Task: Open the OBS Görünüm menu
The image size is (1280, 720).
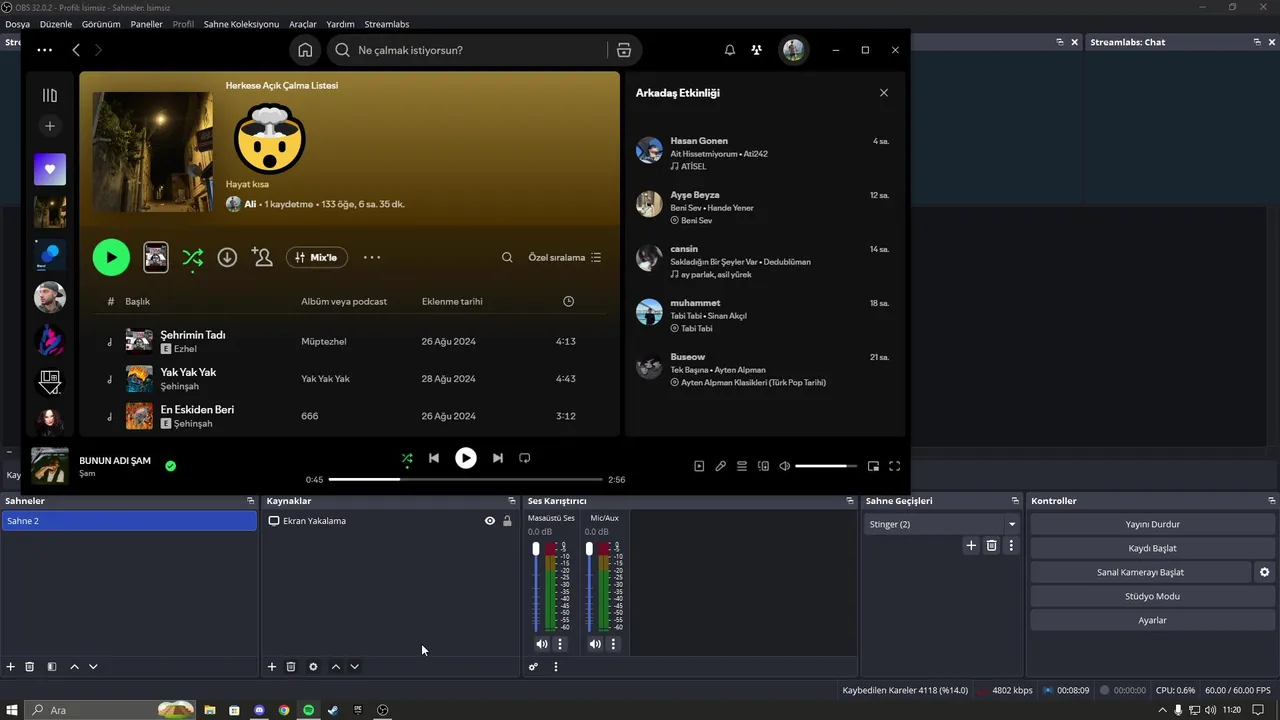Action: pos(101,24)
